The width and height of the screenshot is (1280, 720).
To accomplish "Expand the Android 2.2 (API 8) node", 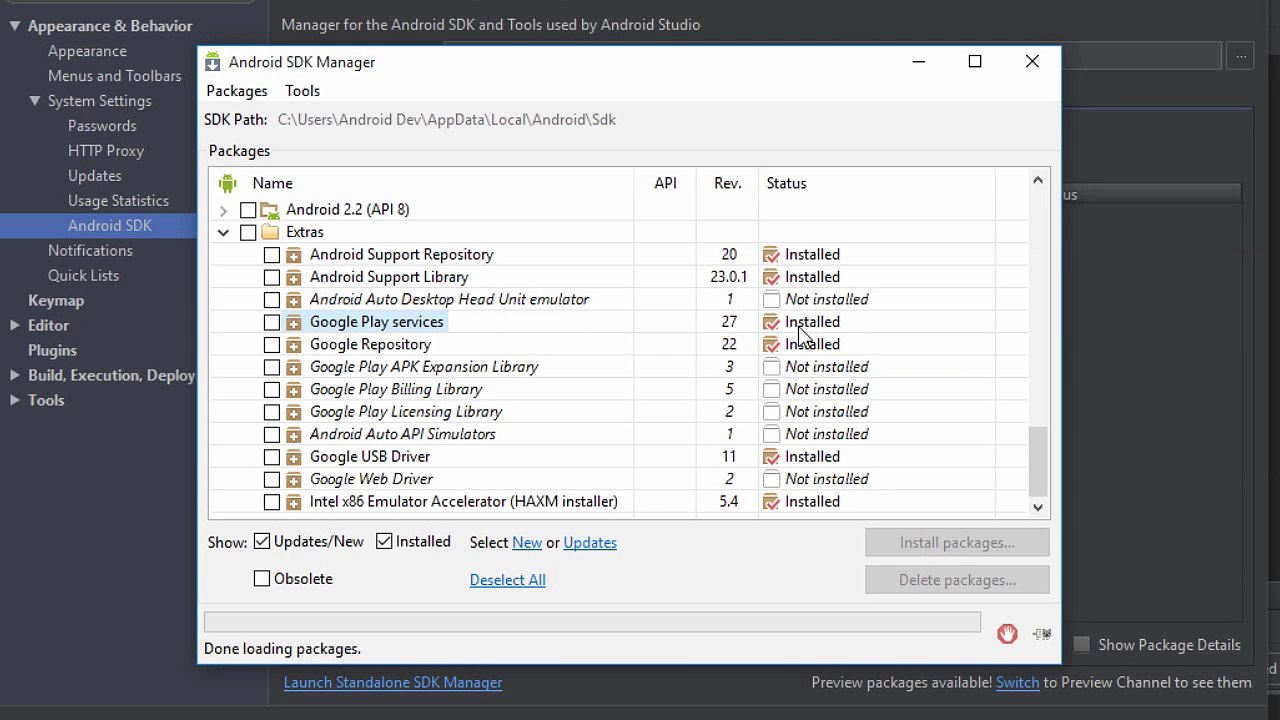I will (x=223, y=210).
